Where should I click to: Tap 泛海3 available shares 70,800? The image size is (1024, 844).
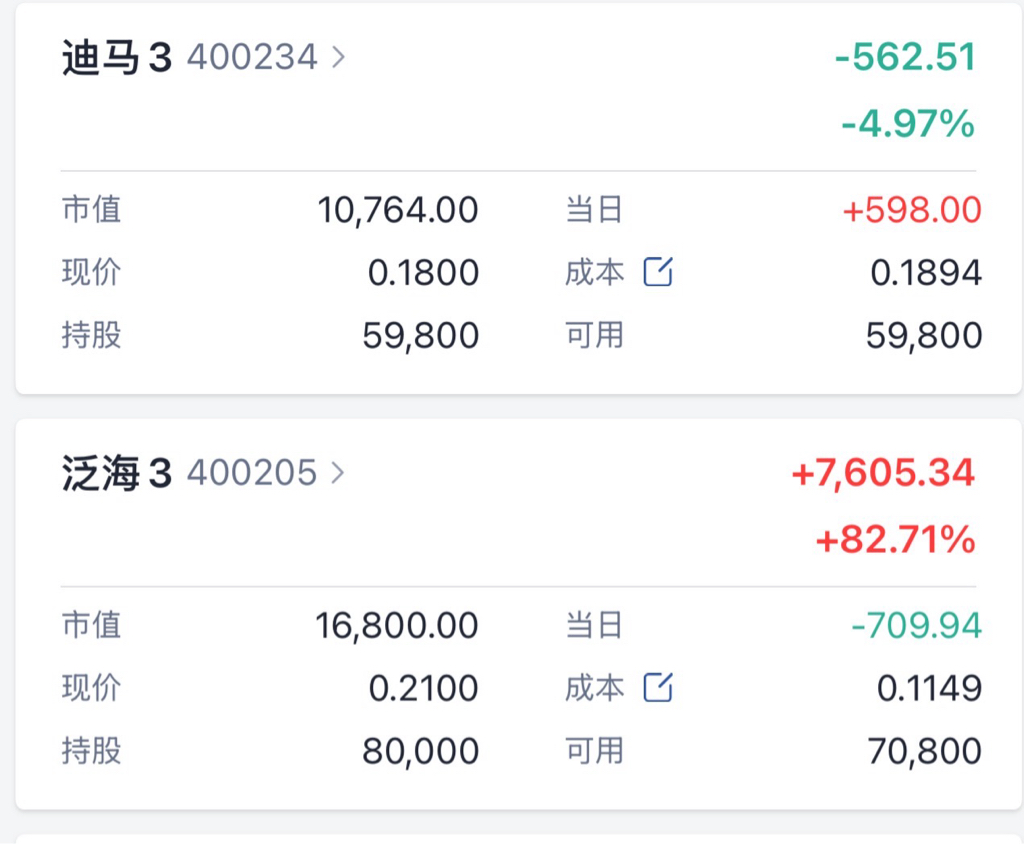(925, 751)
